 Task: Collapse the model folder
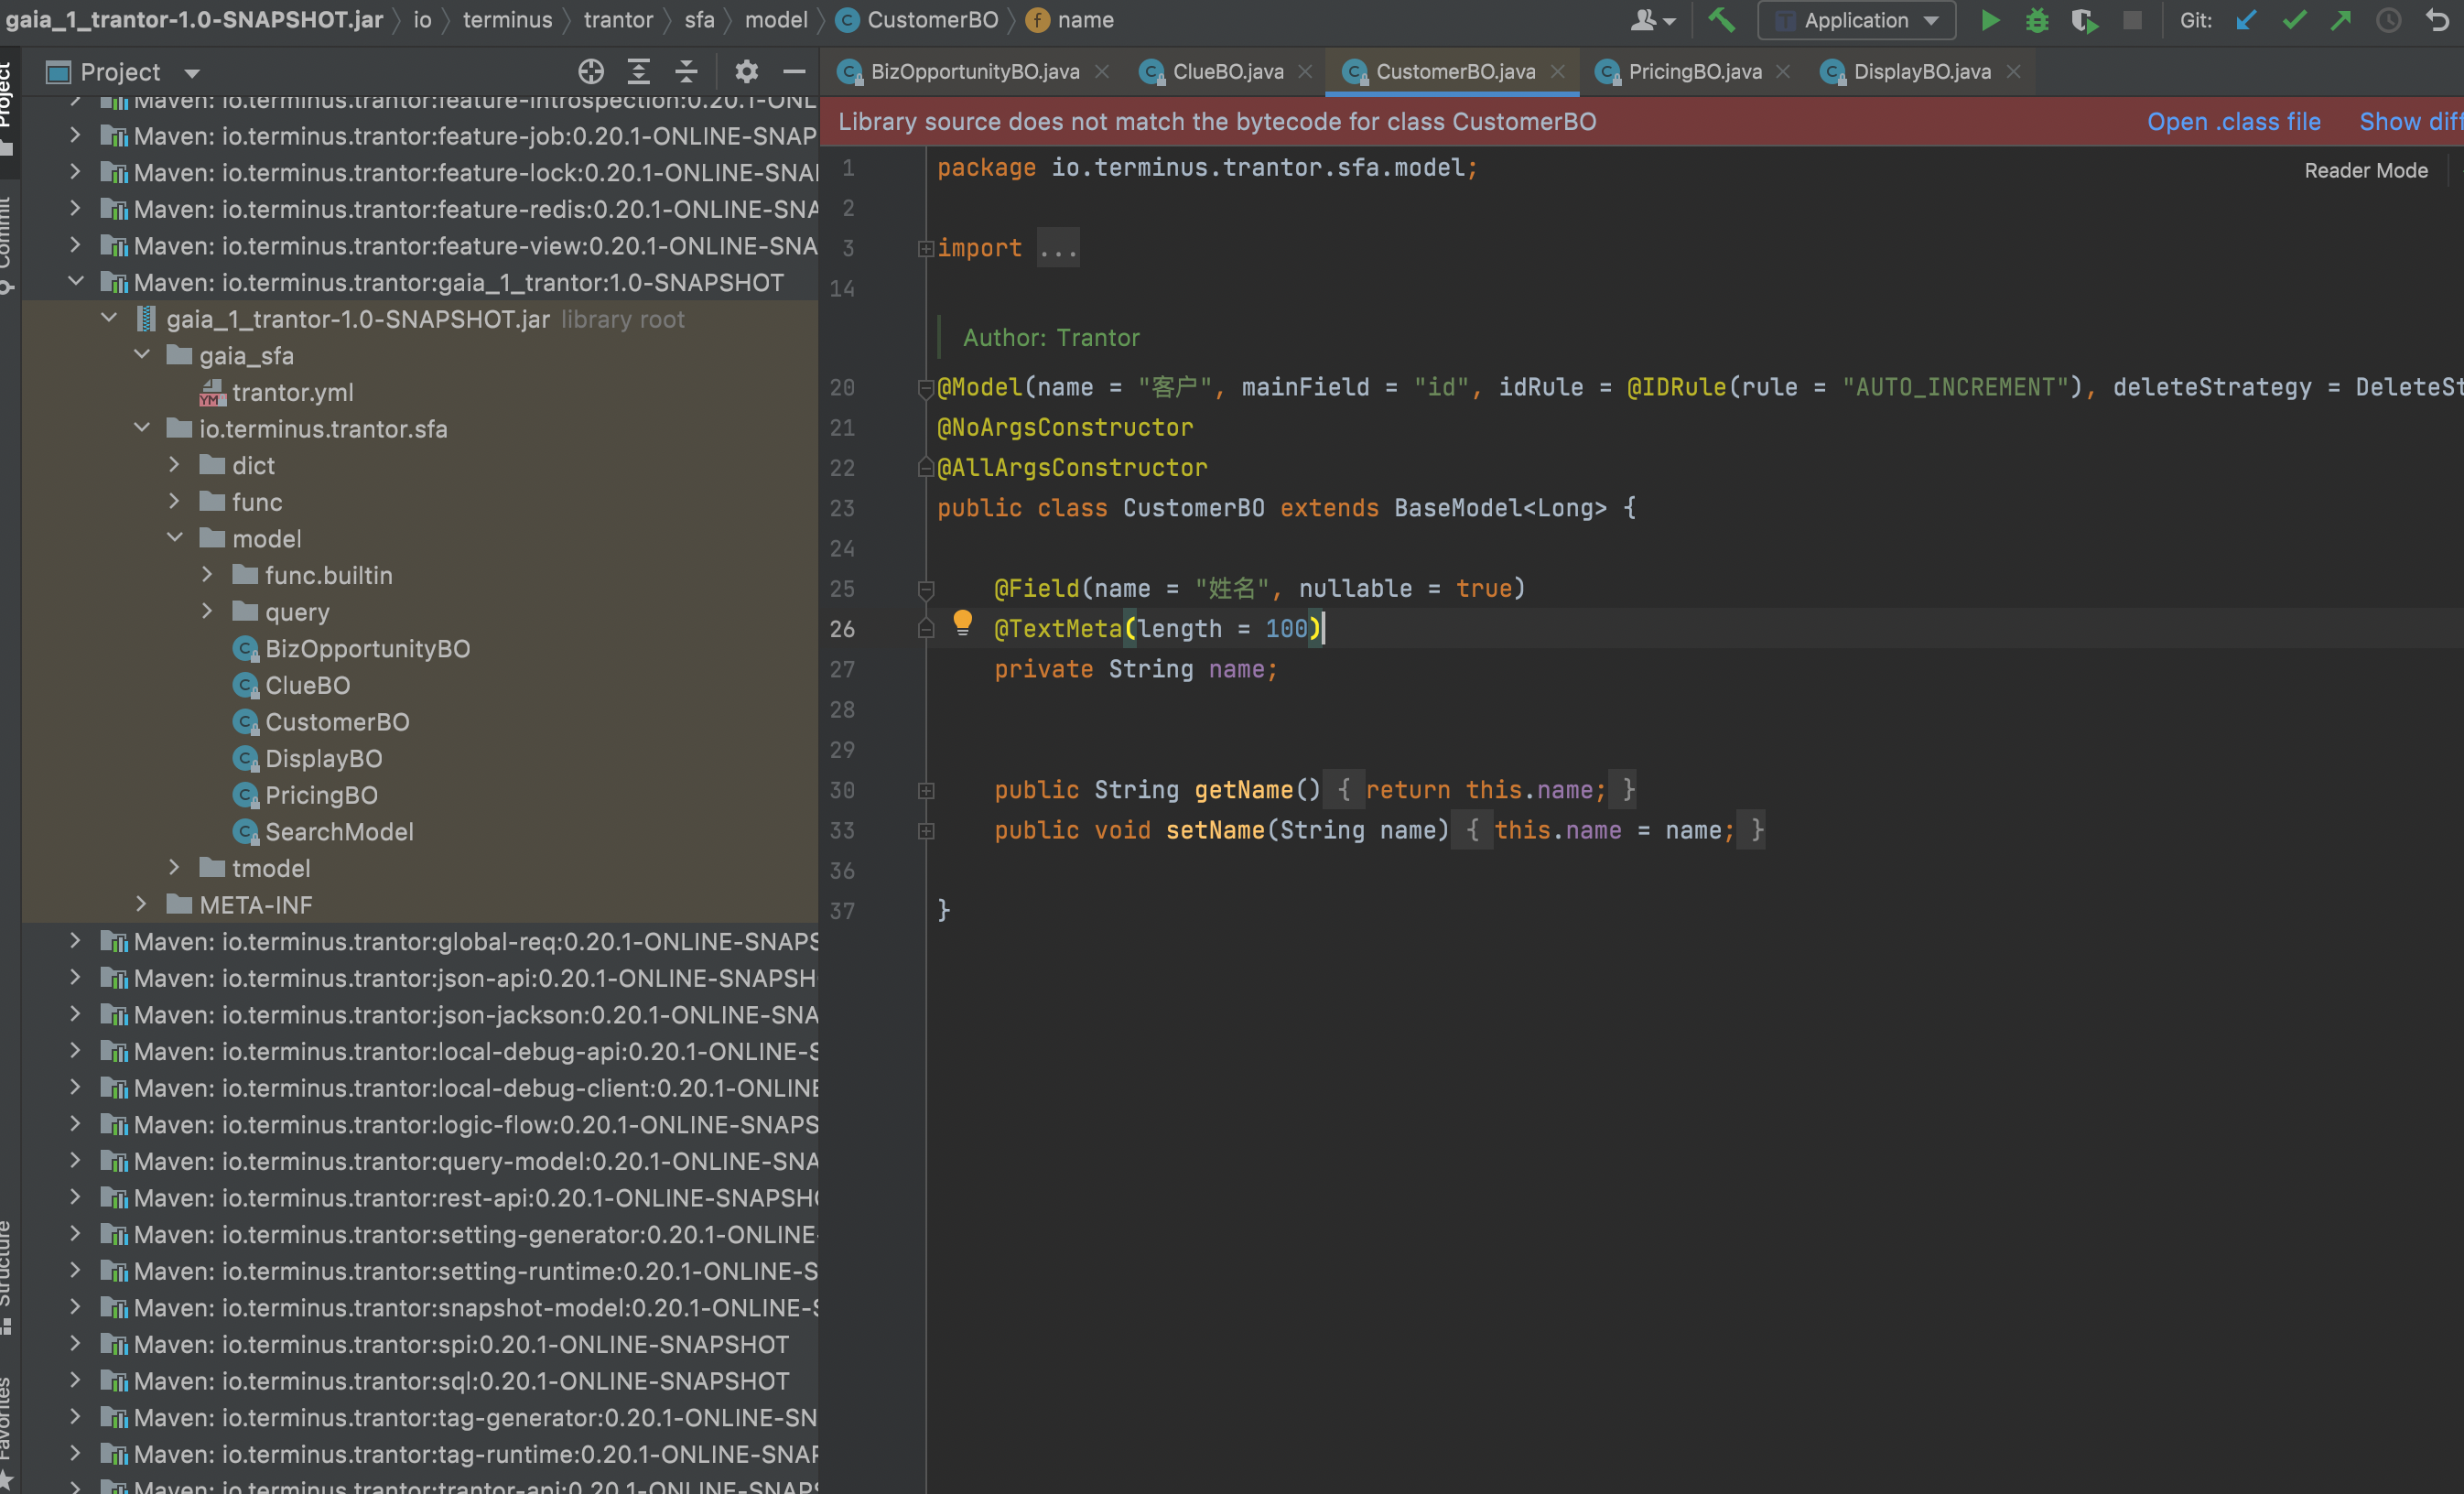[x=175, y=538]
